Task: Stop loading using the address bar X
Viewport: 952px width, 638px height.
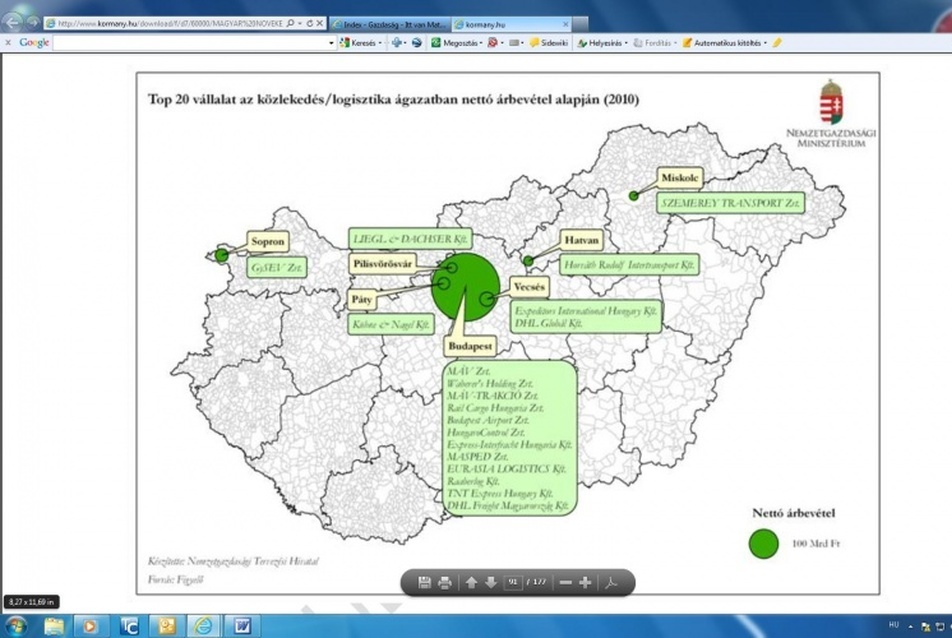Action: (320, 24)
